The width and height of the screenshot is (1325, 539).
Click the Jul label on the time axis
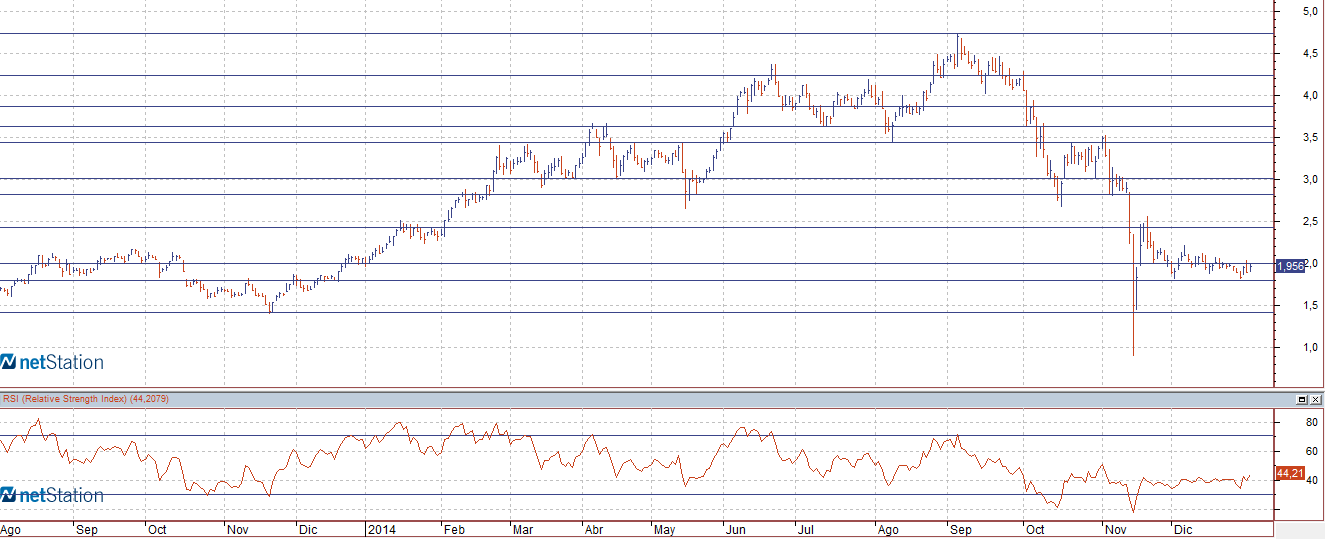tap(805, 528)
